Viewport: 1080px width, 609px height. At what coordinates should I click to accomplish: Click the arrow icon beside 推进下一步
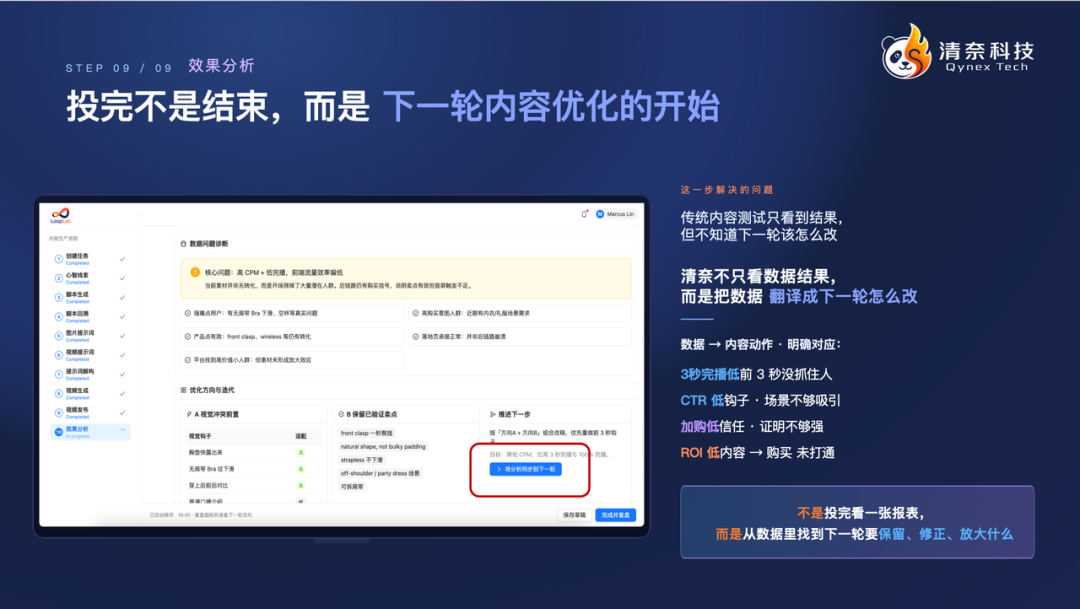[x=492, y=414]
